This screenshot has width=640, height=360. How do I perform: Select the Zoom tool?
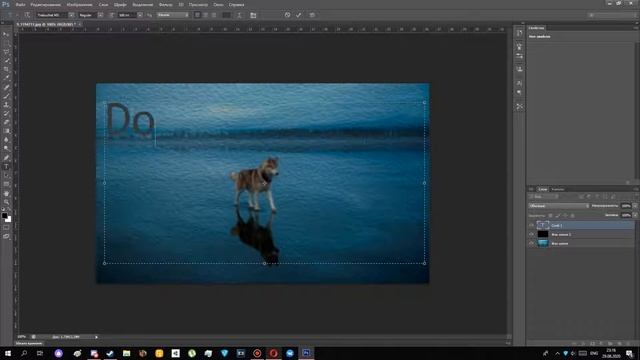click(6, 202)
